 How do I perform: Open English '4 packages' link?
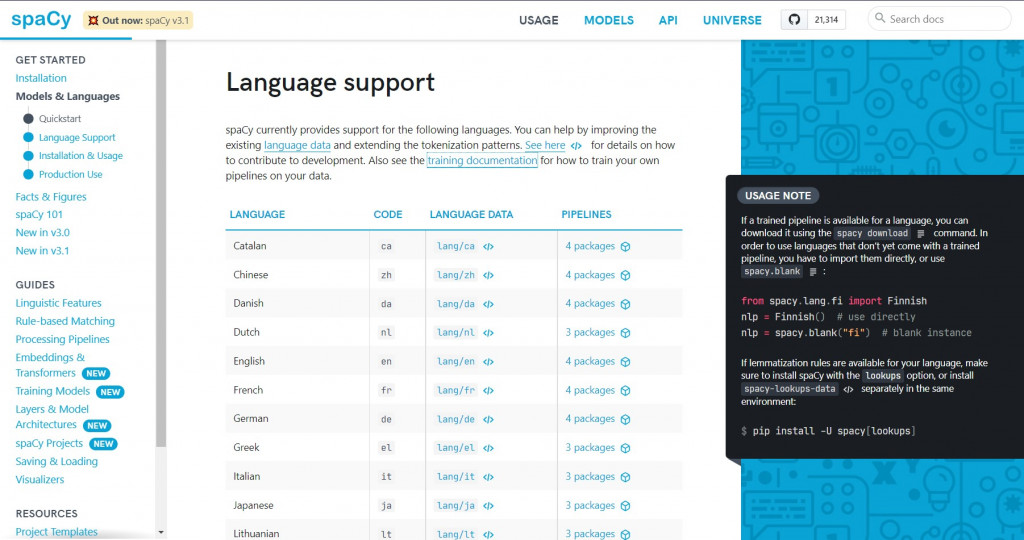590,361
